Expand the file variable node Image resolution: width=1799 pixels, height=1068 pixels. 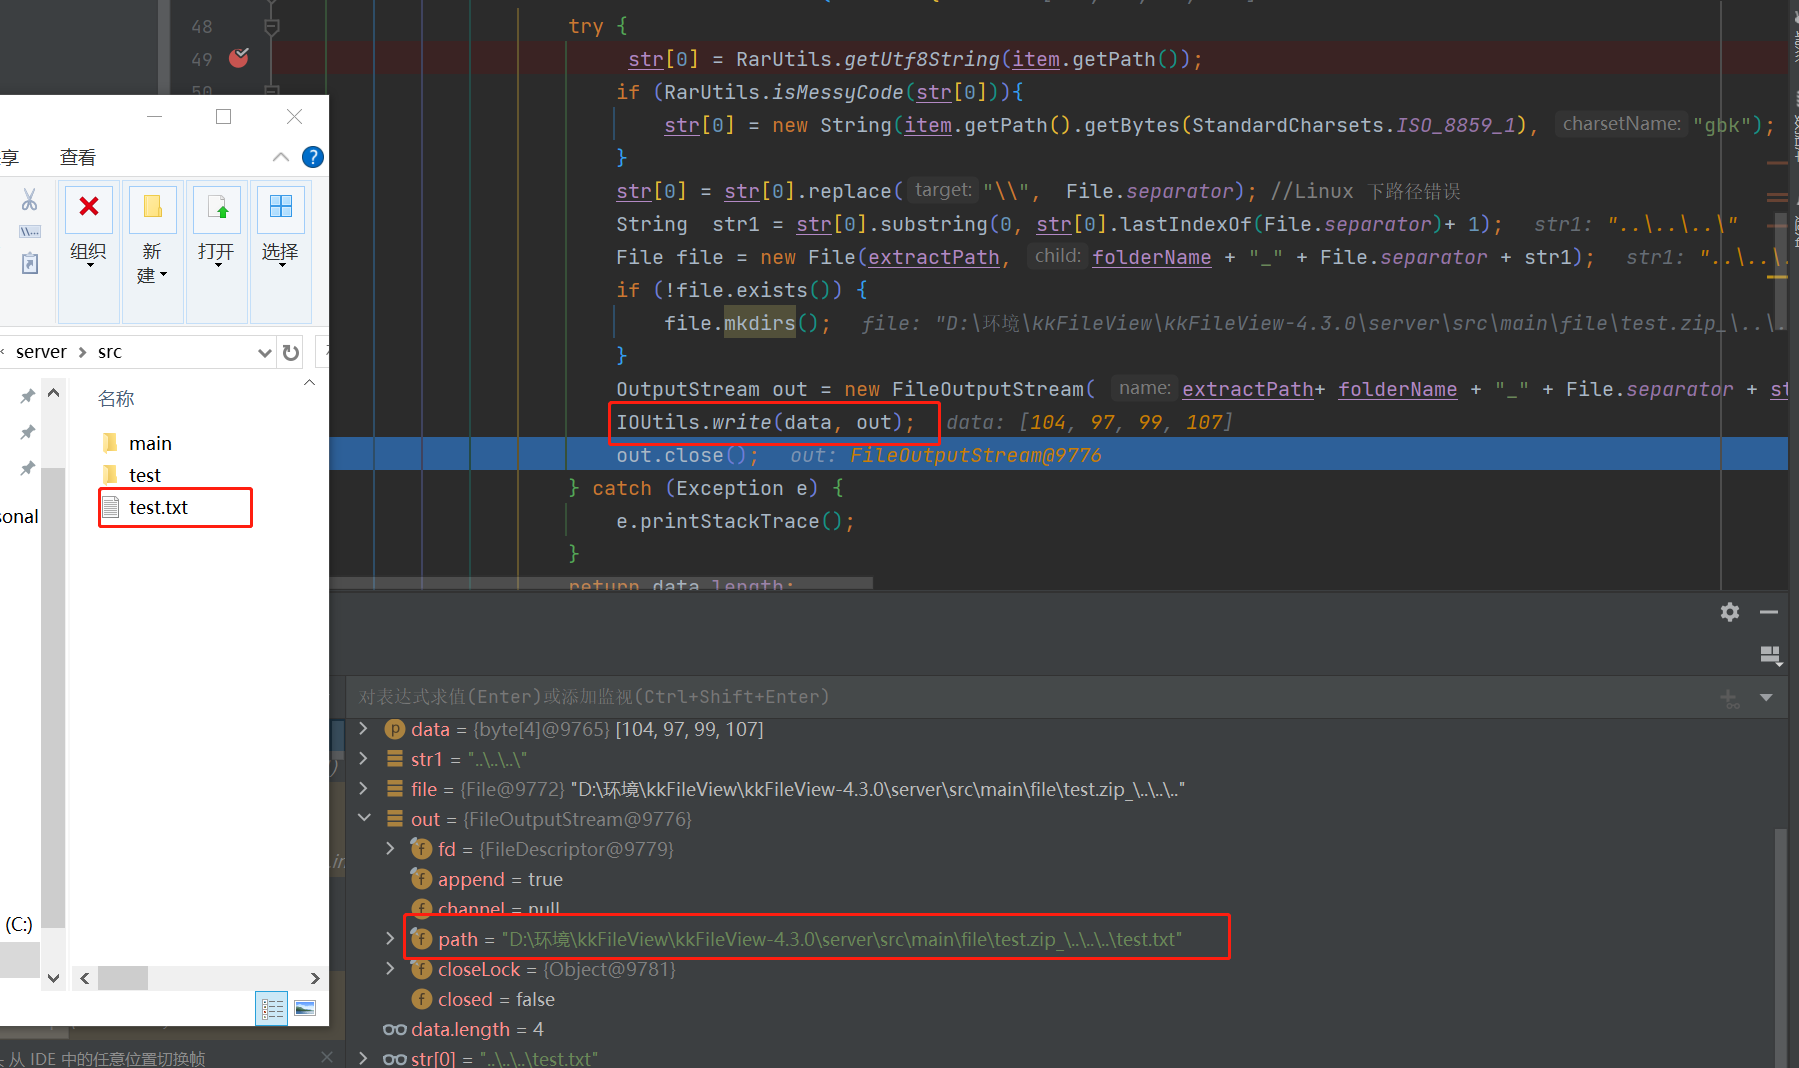point(363,789)
